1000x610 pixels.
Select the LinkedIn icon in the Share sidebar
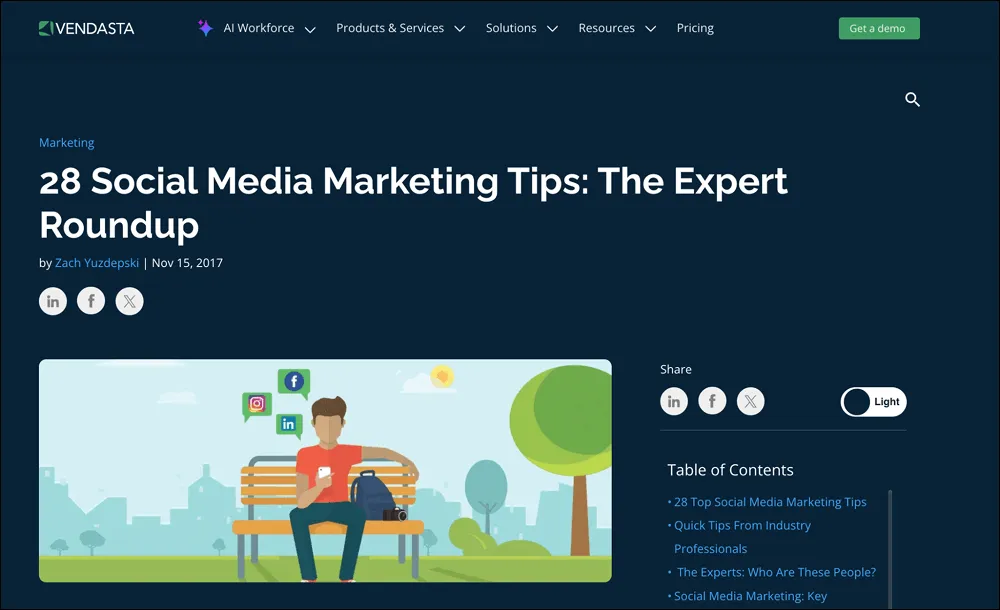[674, 401]
